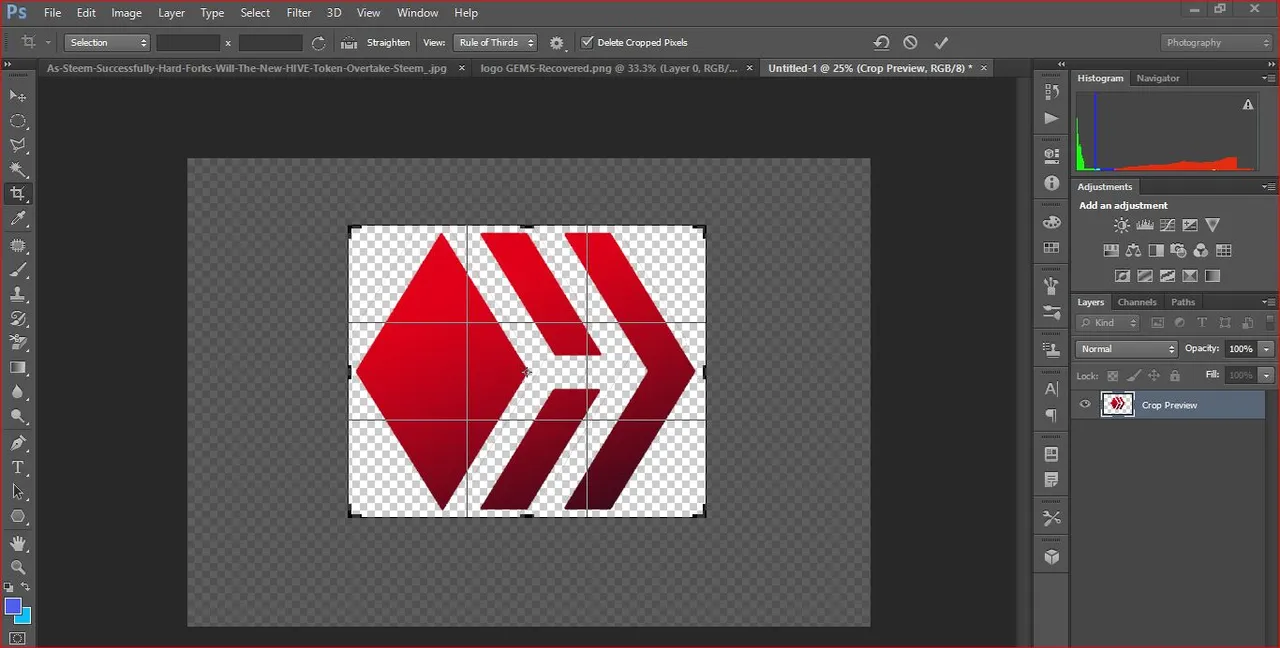
Task: Select the Eraser tool
Action: tap(18, 343)
